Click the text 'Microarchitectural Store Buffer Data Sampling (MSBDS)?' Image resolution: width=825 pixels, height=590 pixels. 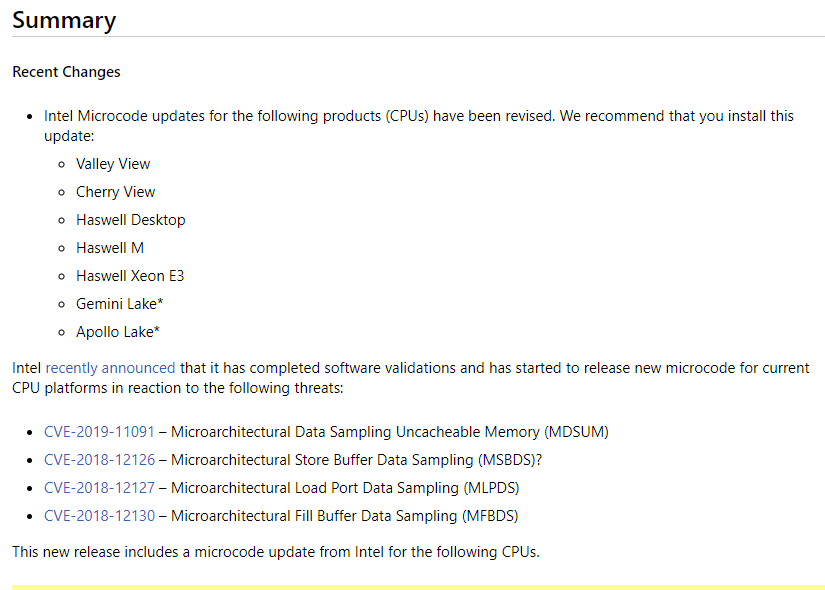(356, 460)
